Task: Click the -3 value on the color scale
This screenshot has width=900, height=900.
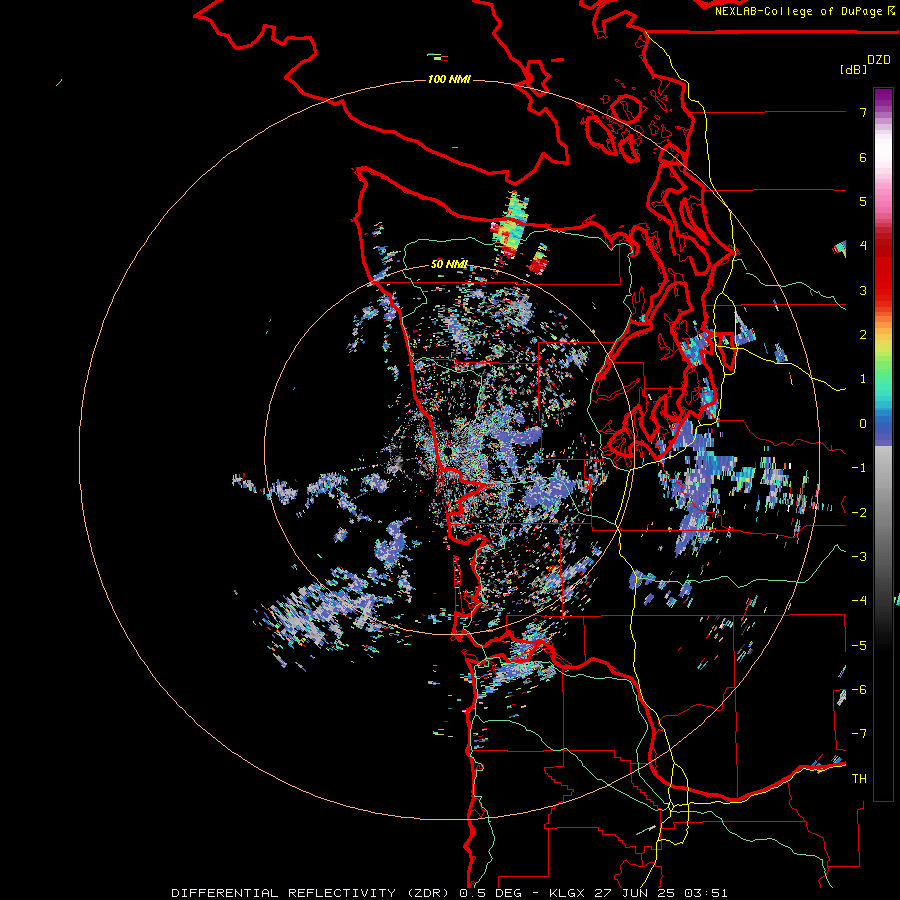Action: pos(859,556)
